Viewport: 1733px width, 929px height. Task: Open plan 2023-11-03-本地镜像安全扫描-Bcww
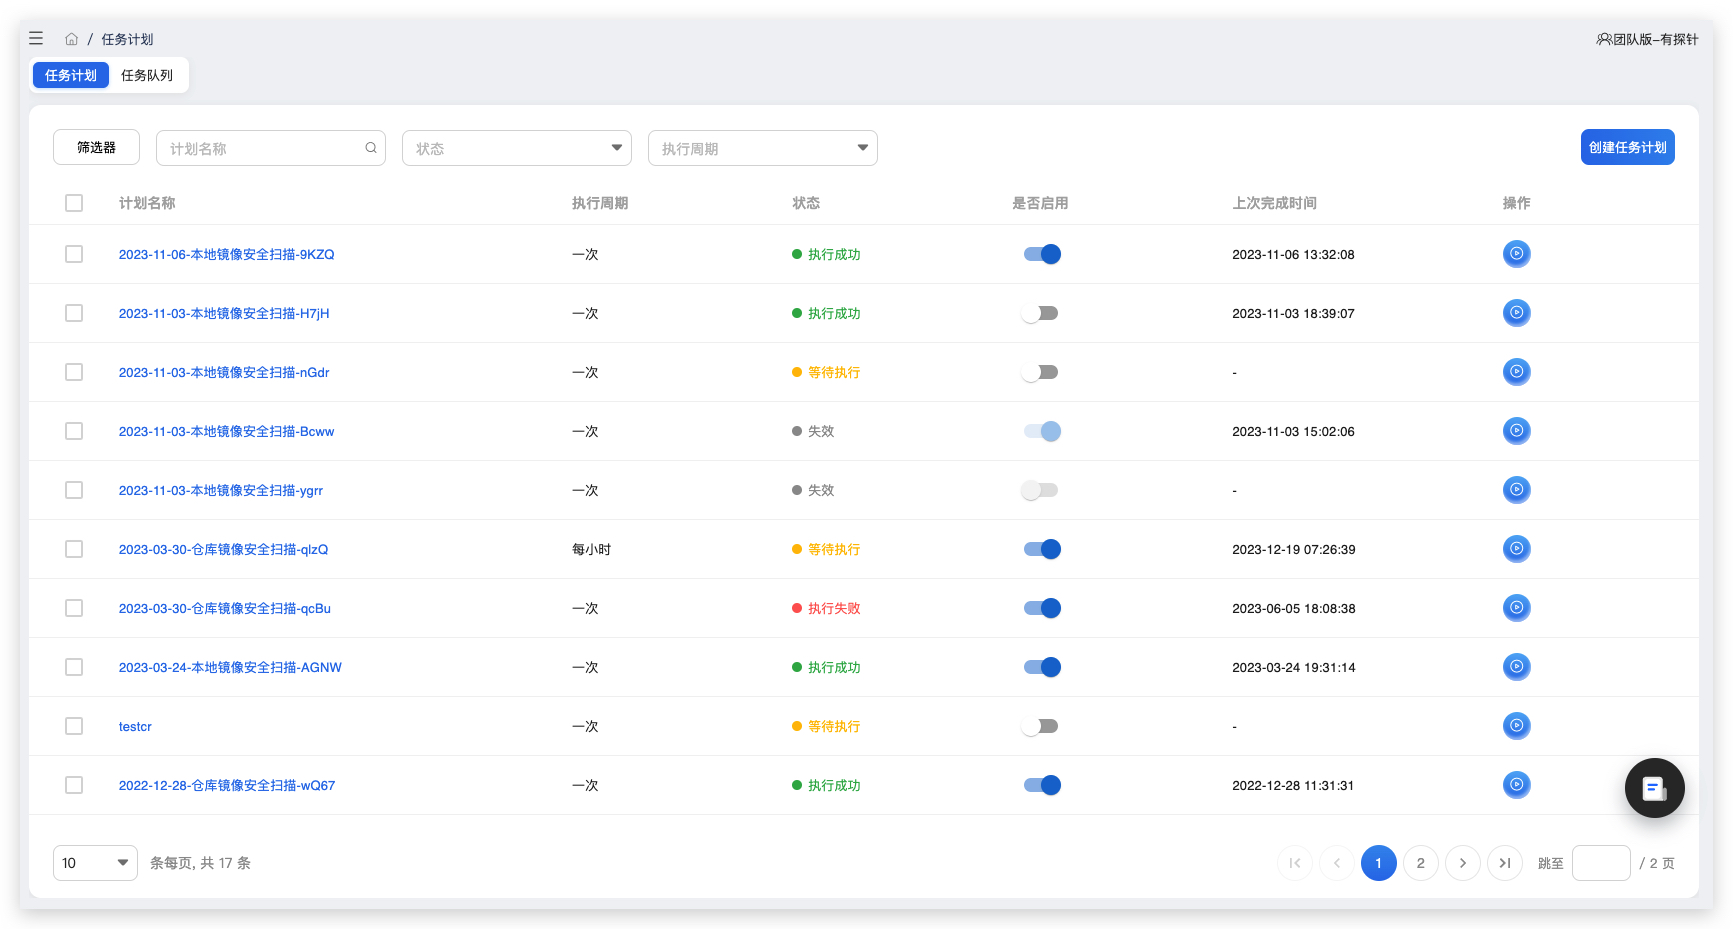[x=227, y=431]
